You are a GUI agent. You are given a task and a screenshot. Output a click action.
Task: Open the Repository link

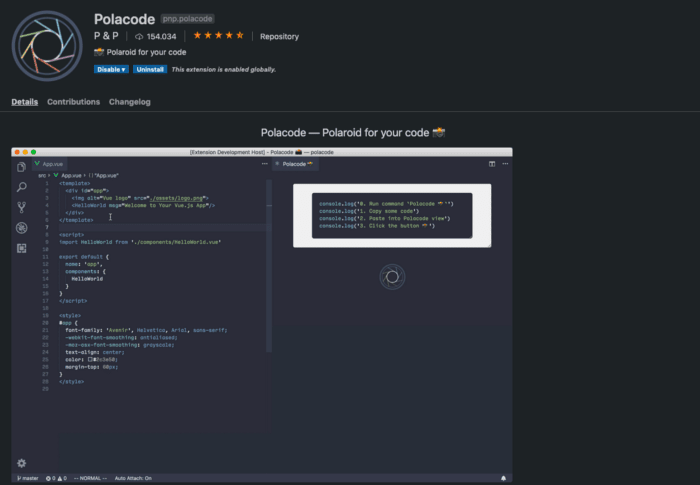[279, 37]
